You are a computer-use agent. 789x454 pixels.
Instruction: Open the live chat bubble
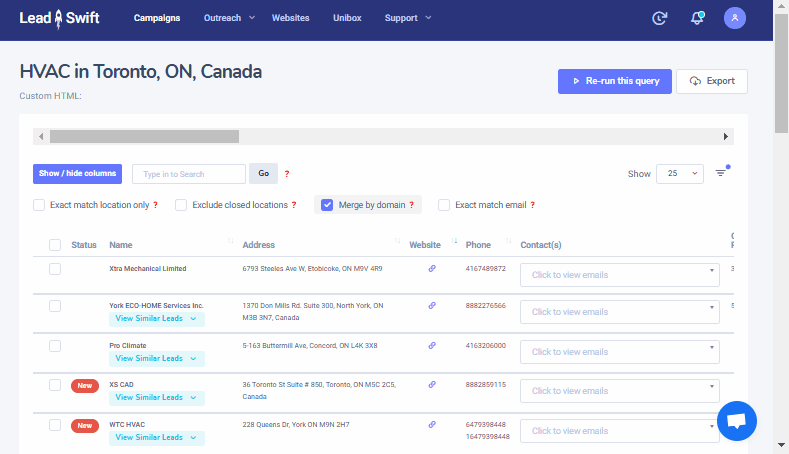tap(737, 421)
